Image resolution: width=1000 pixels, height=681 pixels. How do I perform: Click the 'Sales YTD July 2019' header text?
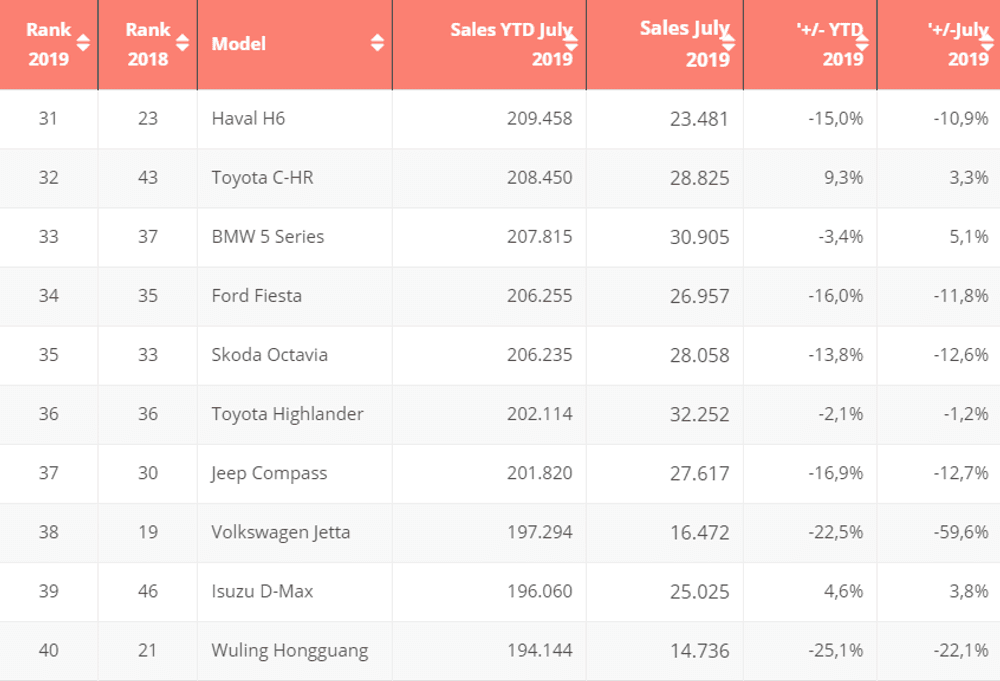click(511, 44)
